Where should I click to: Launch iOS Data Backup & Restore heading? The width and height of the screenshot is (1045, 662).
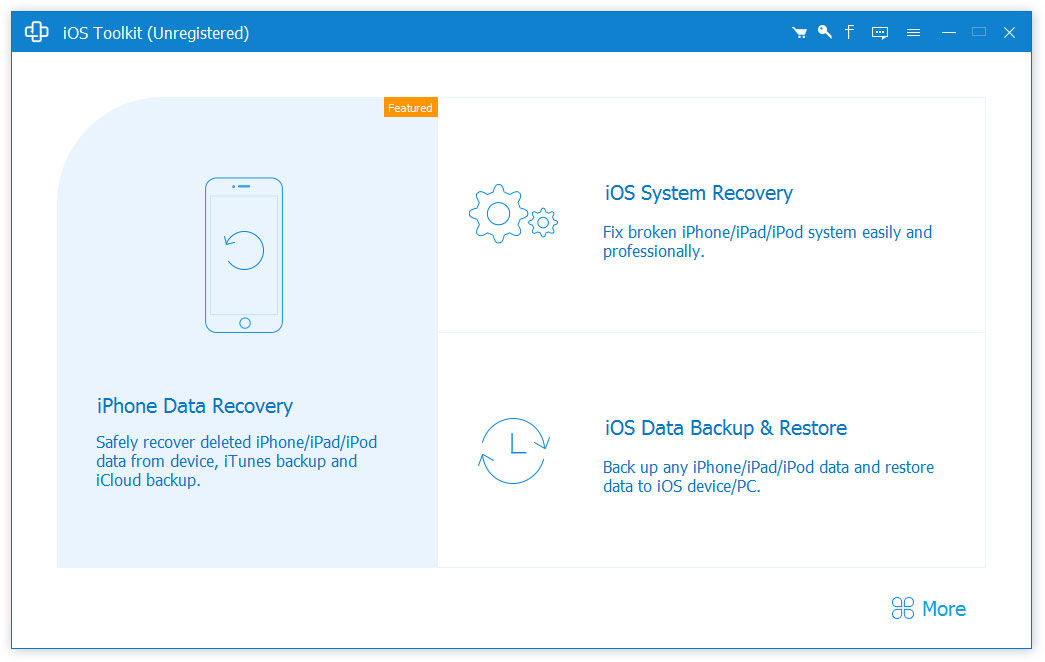[725, 428]
